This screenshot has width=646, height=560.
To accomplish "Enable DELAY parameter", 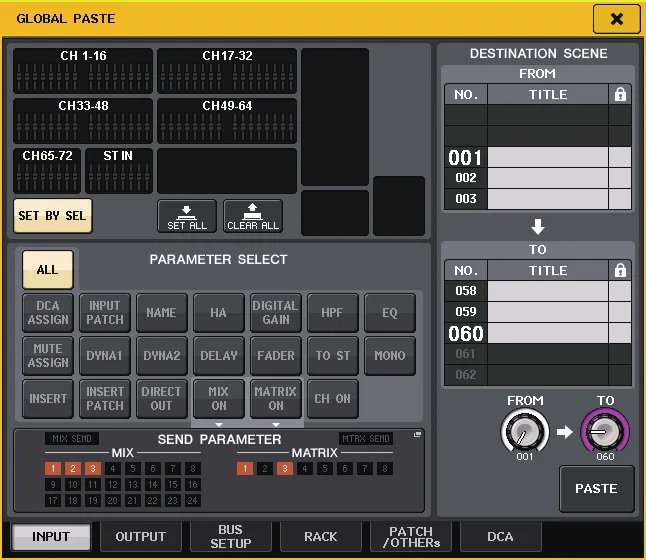I will pos(218,356).
